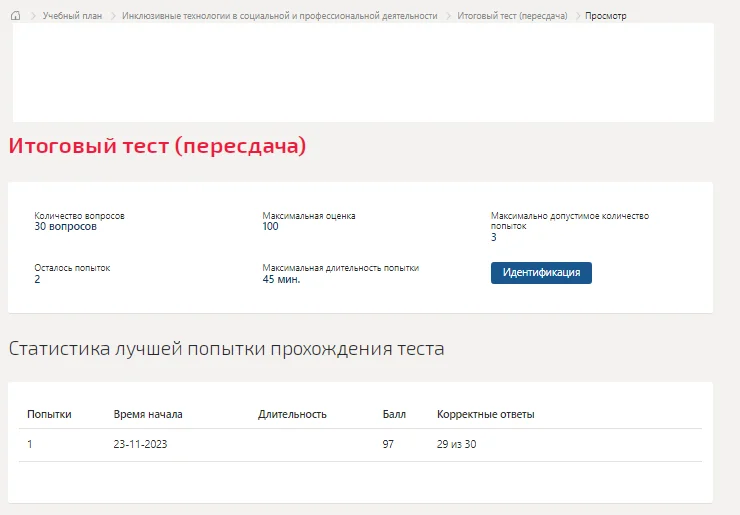The width and height of the screenshot is (740, 515).
Task: Select attempt number 1 in table row
Action: [30, 444]
